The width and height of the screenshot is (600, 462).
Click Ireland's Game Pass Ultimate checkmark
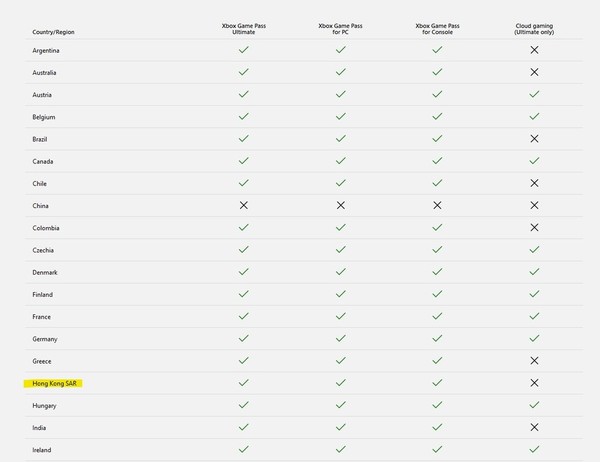[x=243, y=449]
